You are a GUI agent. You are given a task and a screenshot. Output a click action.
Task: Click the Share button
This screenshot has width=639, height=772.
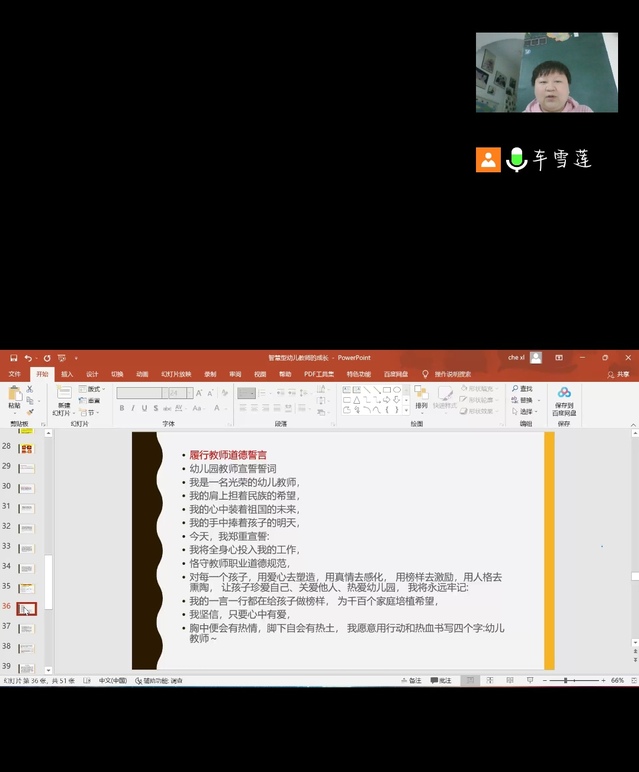[x=619, y=374]
